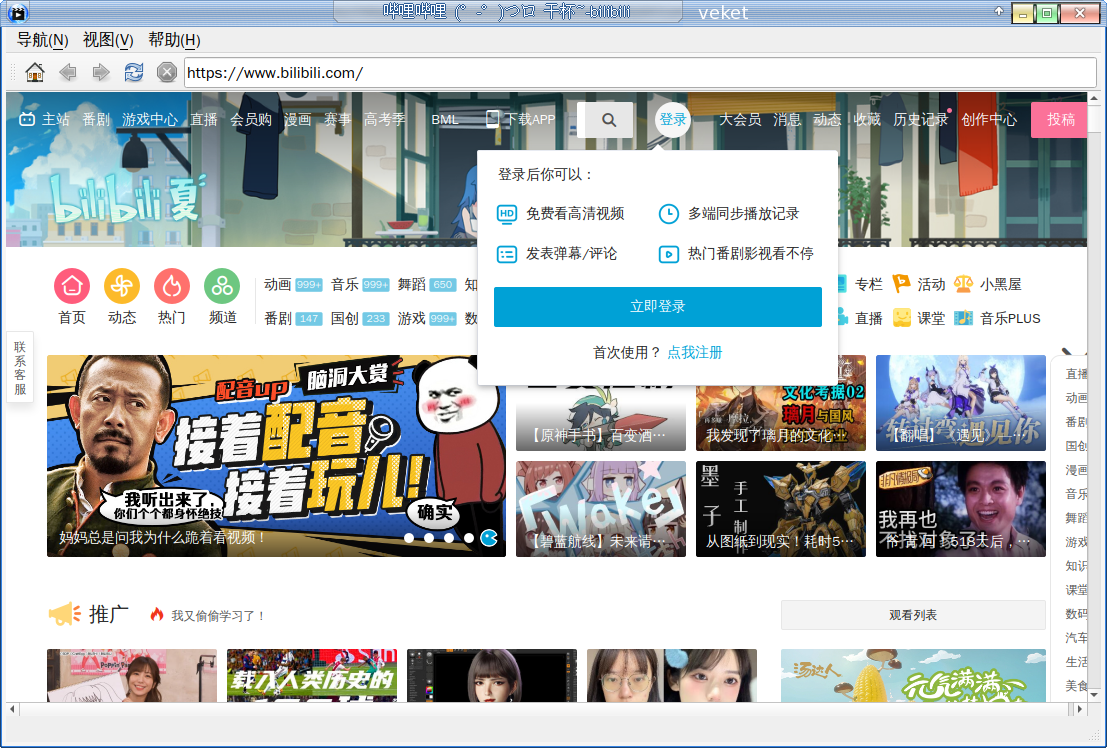The width and height of the screenshot is (1107, 748).
Task: Click the 音乐PLUS music icon
Action: (x=963, y=318)
